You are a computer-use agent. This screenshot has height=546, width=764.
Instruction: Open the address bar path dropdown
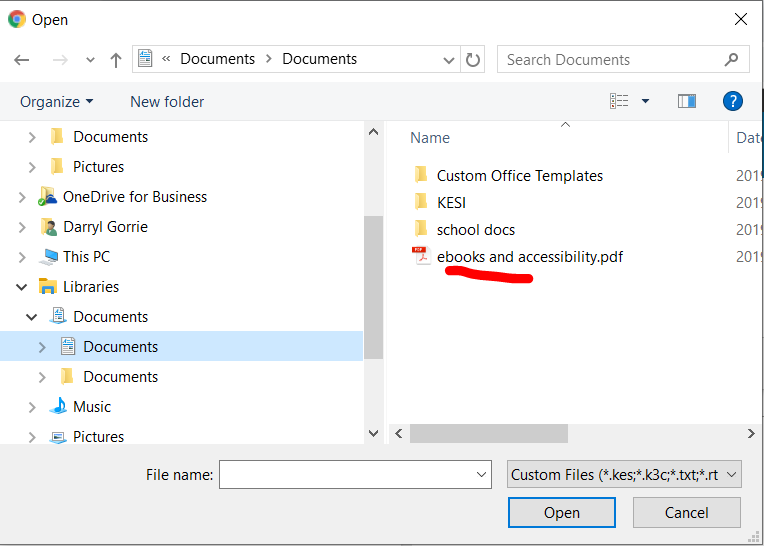(449, 60)
